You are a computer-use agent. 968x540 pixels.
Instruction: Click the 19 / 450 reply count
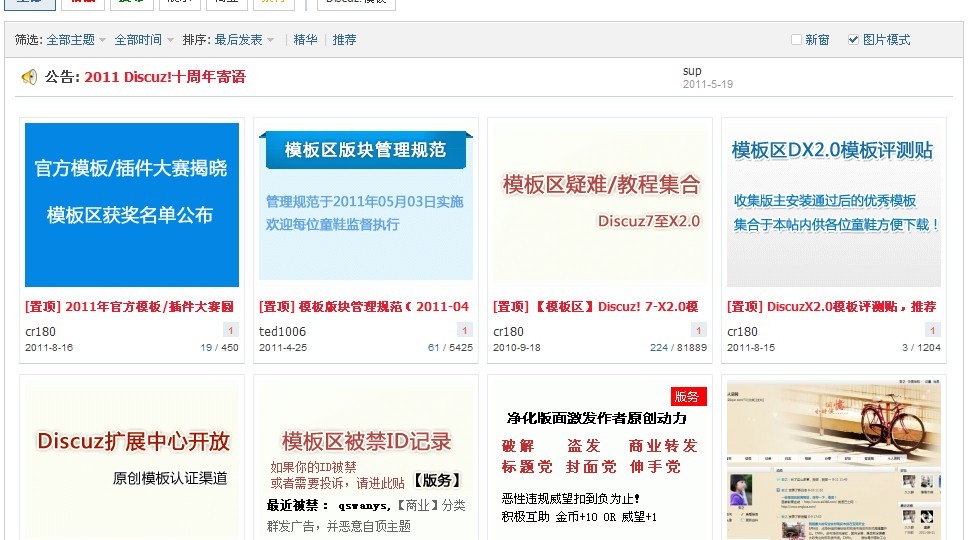pos(219,347)
